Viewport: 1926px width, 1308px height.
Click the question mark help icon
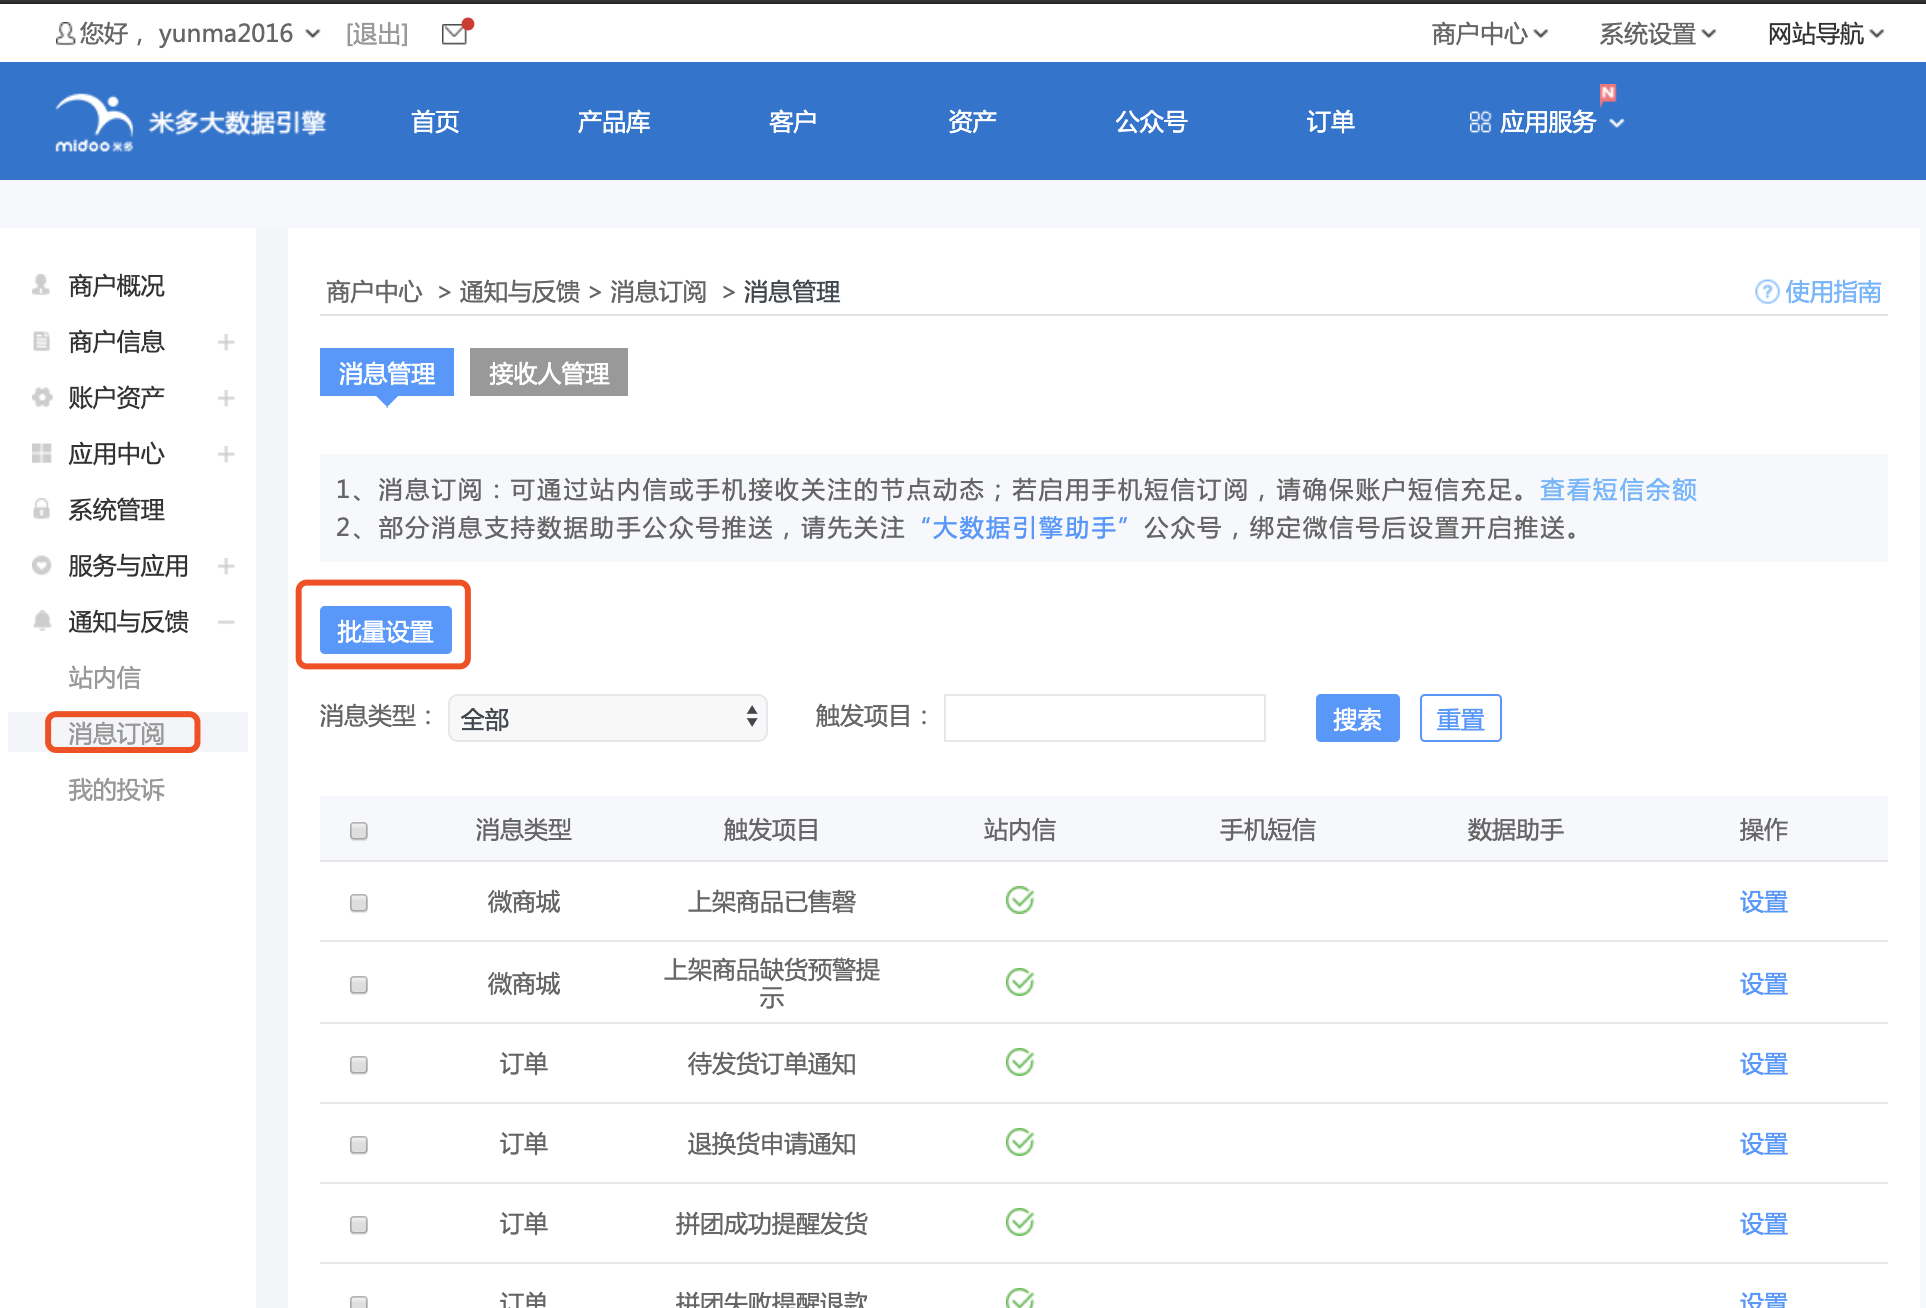pos(1767,292)
